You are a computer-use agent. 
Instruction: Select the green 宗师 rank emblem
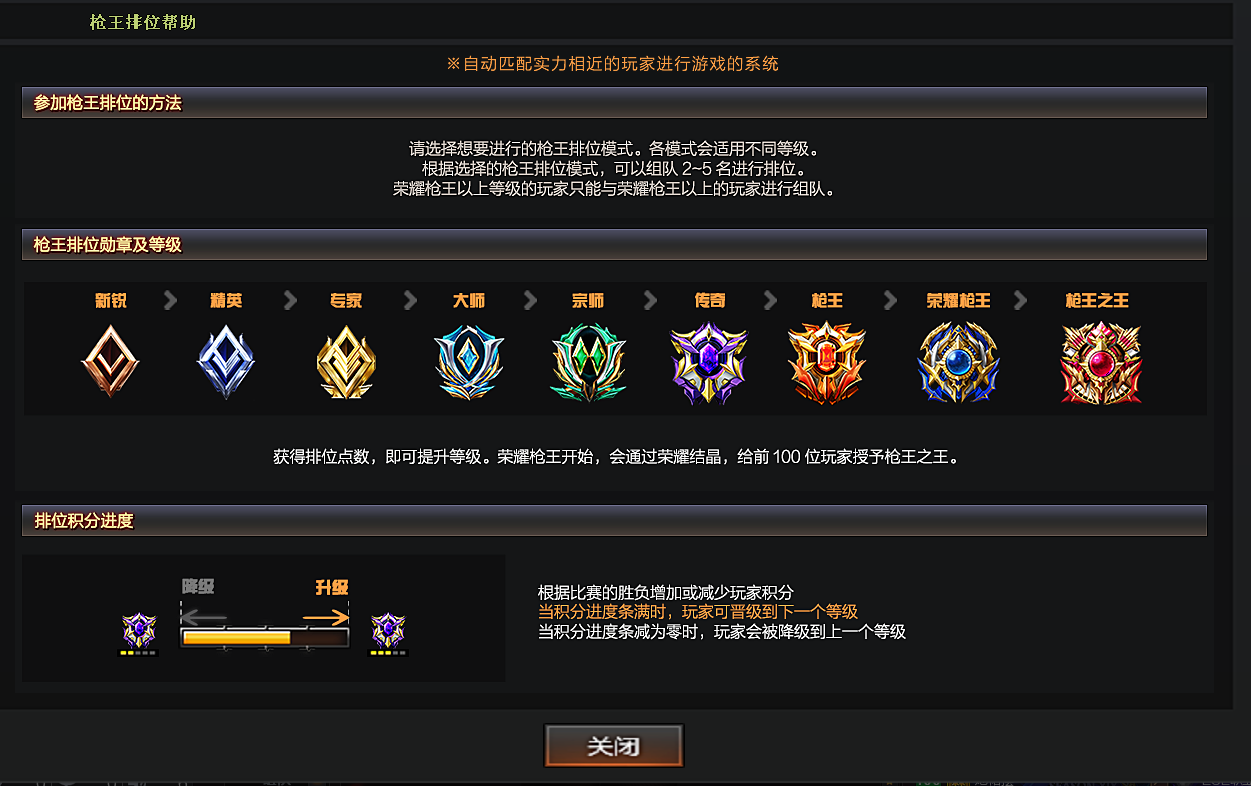(x=588, y=361)
